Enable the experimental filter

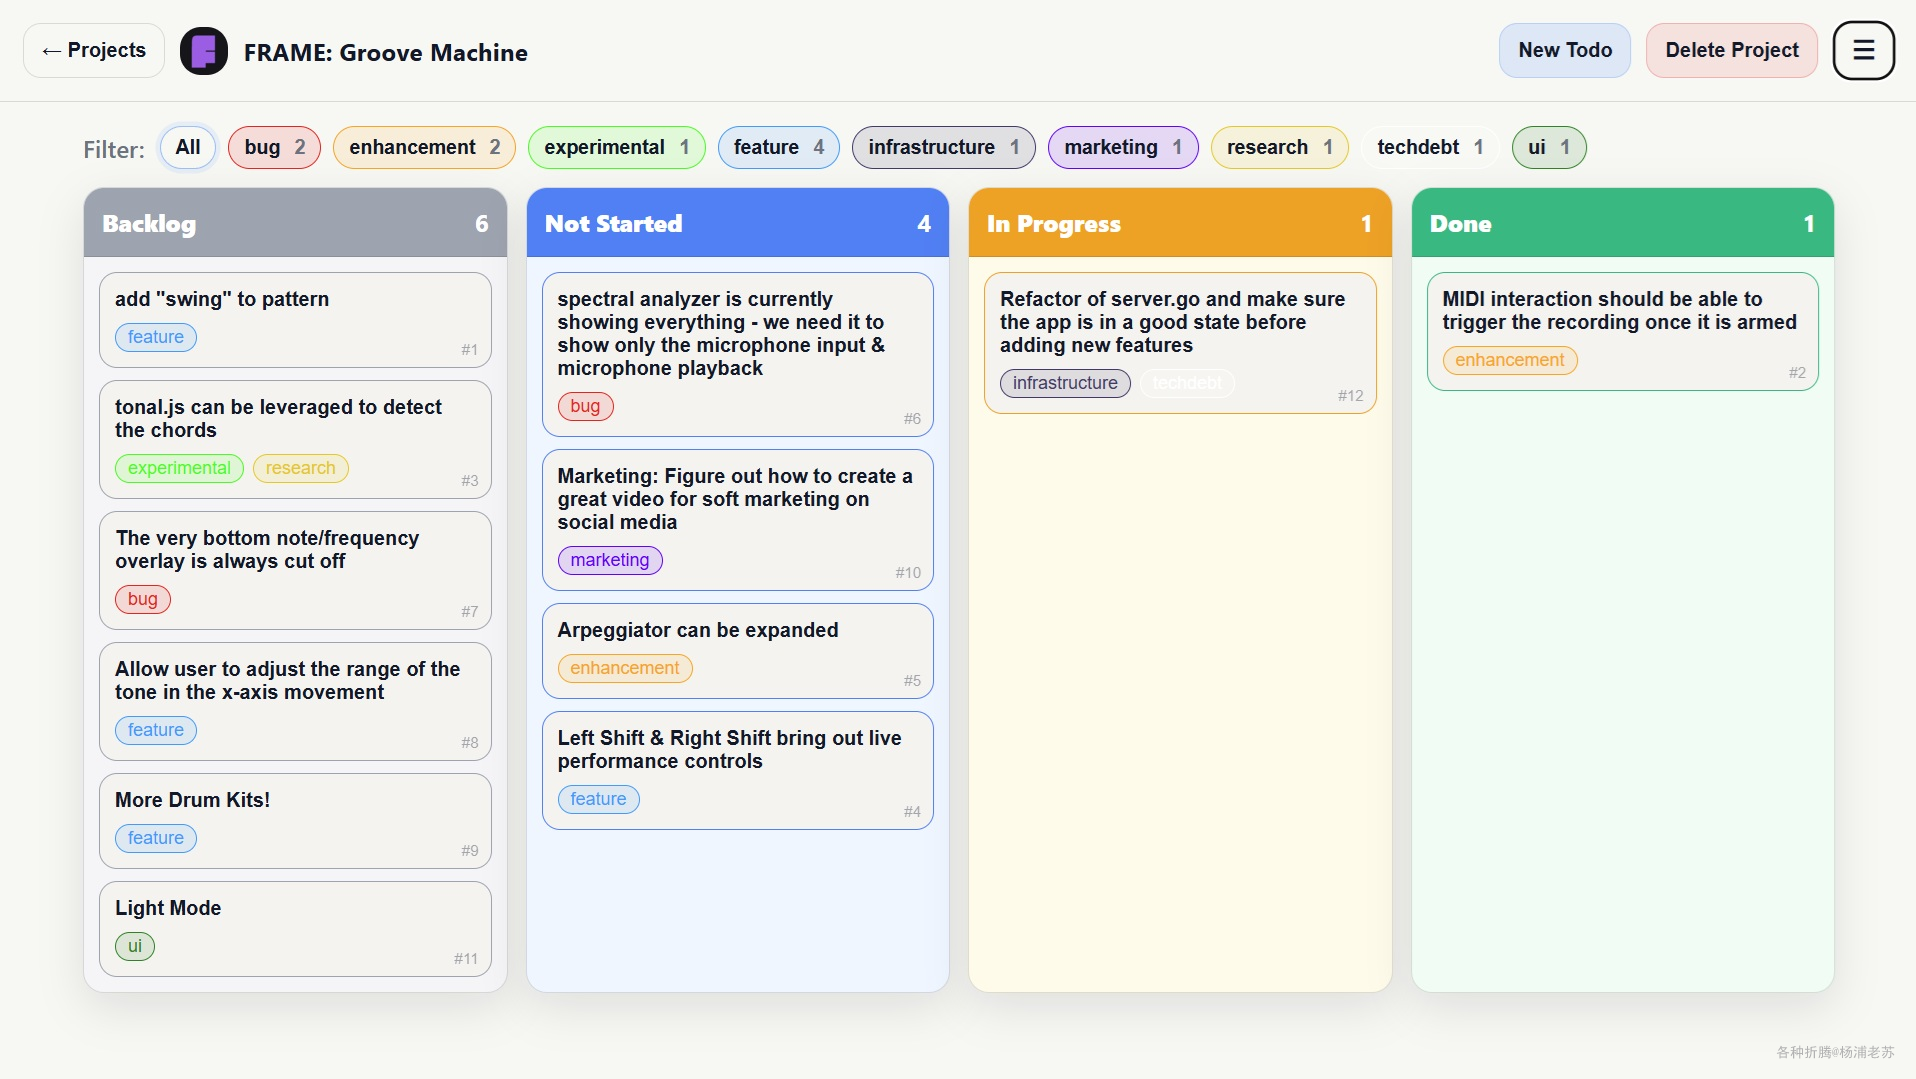tap(616, 147)
